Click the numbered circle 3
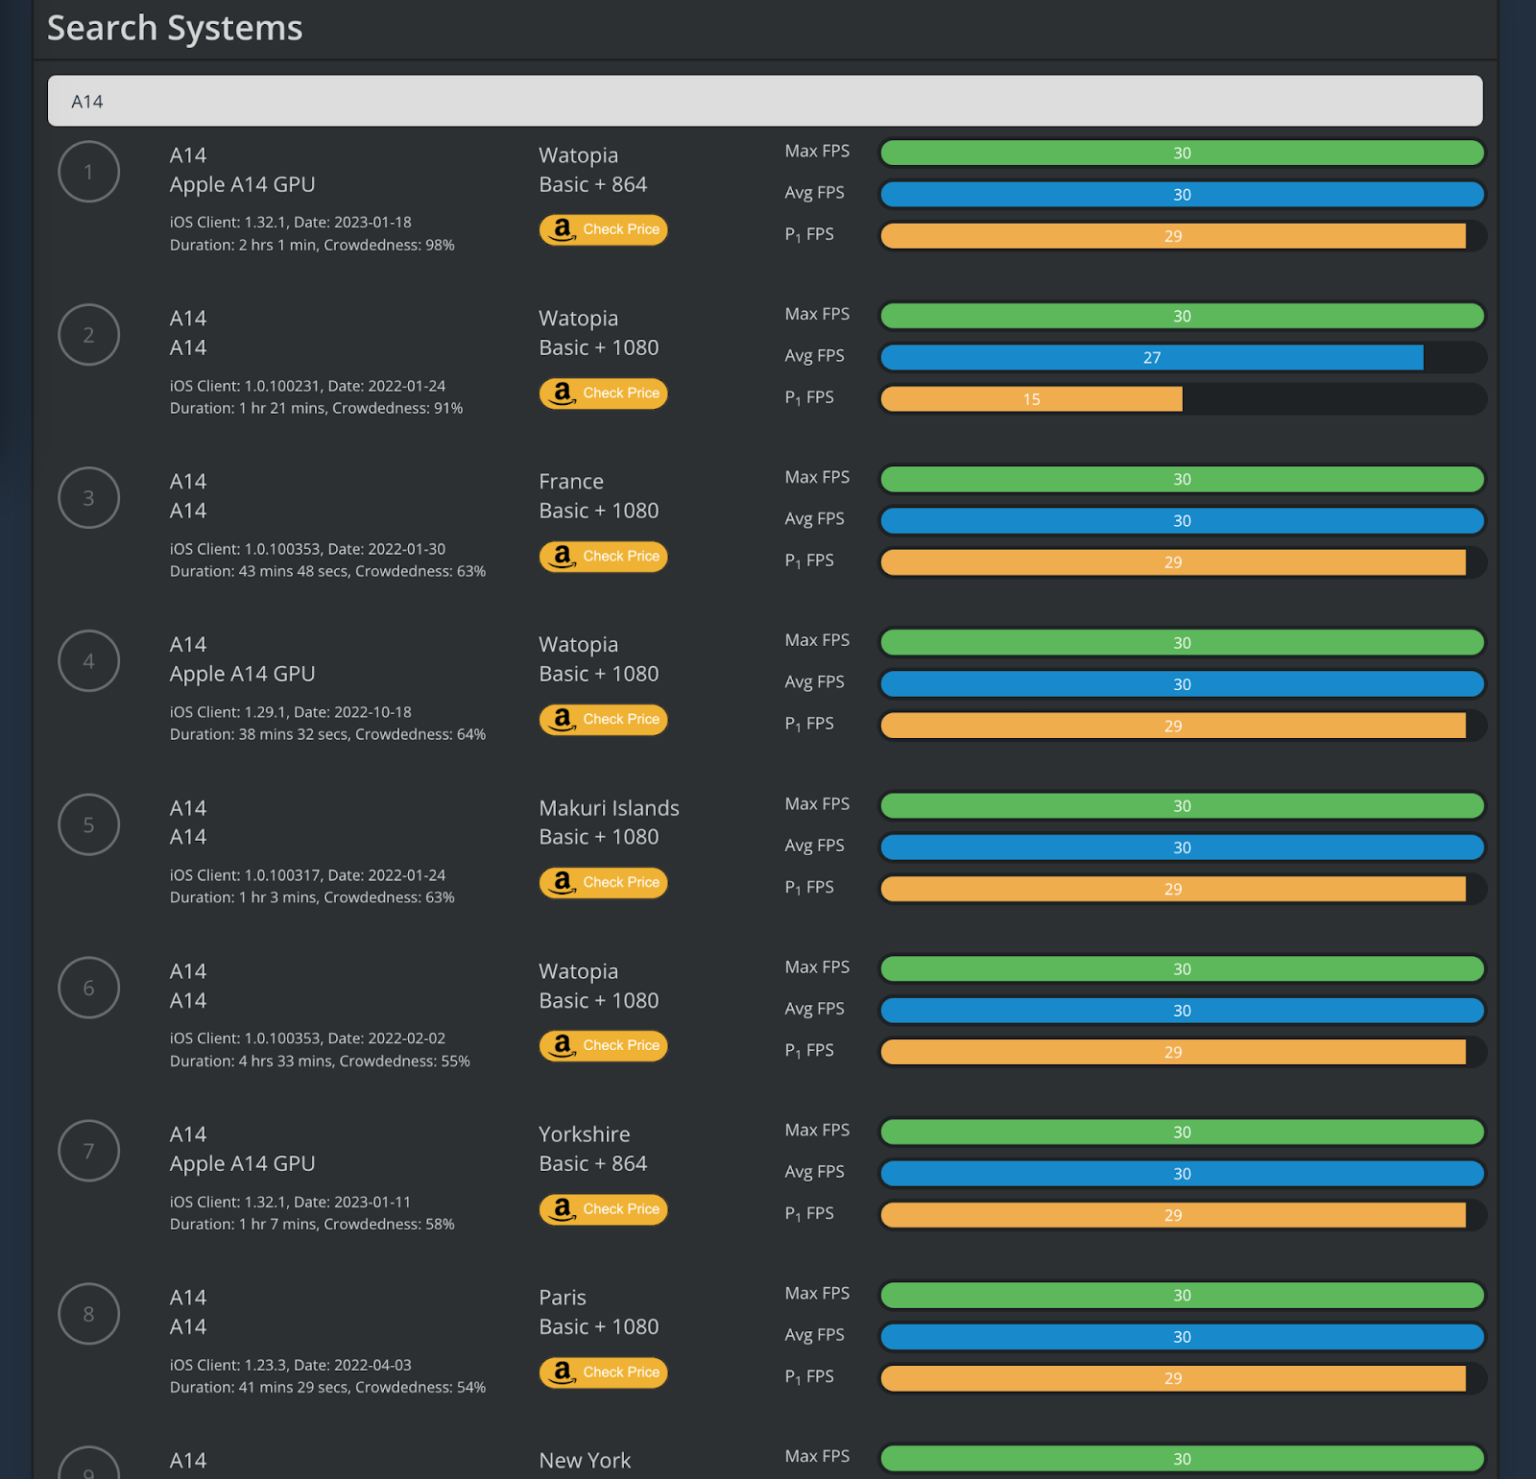Viewport: 1536px width, 1479px height. click(x=89, y=497)
